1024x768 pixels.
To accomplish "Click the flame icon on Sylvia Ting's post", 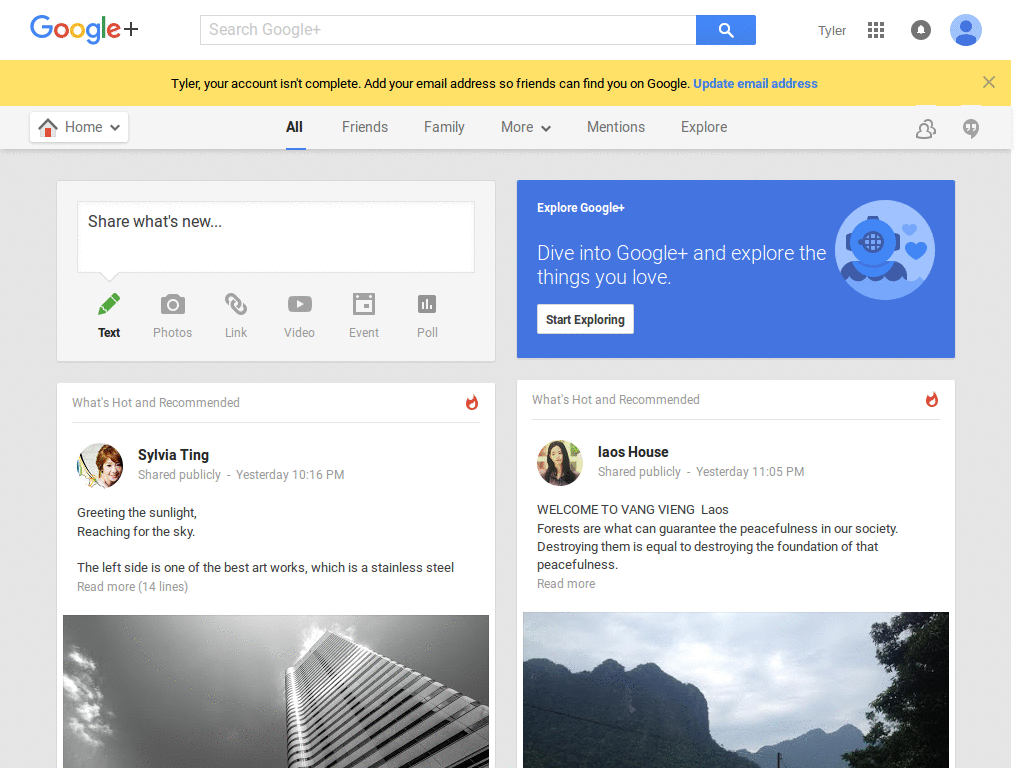I will coord(471,403).
